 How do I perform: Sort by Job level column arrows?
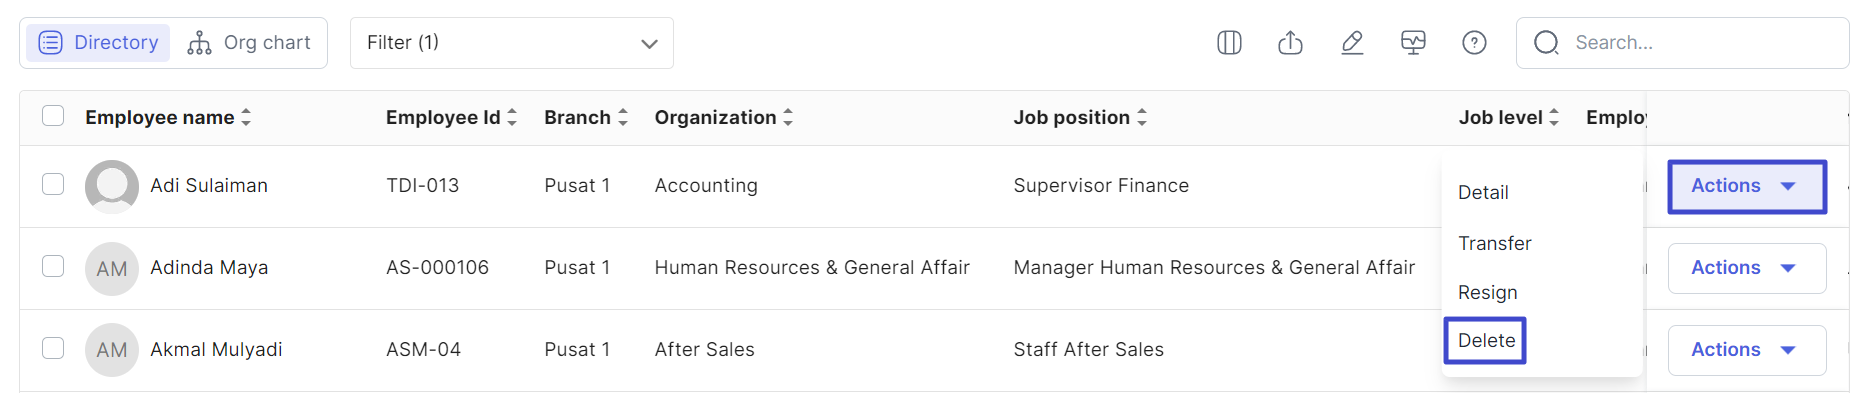pyautogui.click(x=1554, y=117)
